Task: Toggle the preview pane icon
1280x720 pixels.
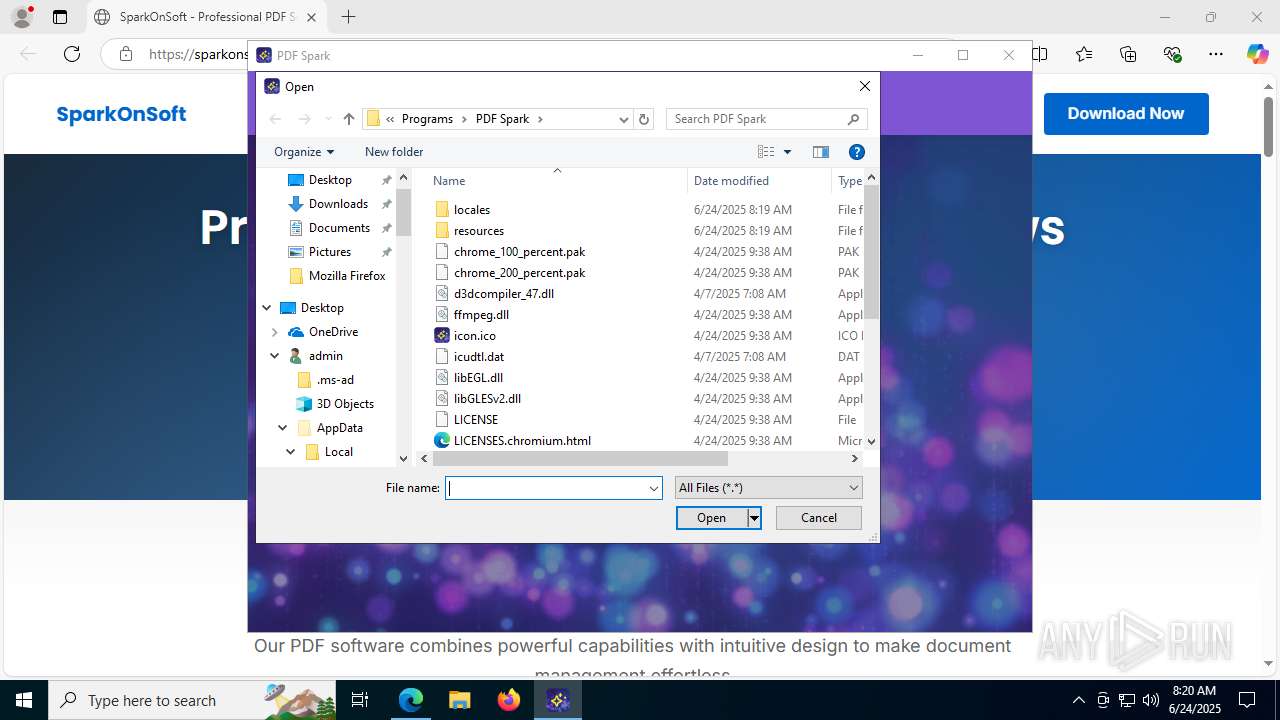Action: coord(821,152)
